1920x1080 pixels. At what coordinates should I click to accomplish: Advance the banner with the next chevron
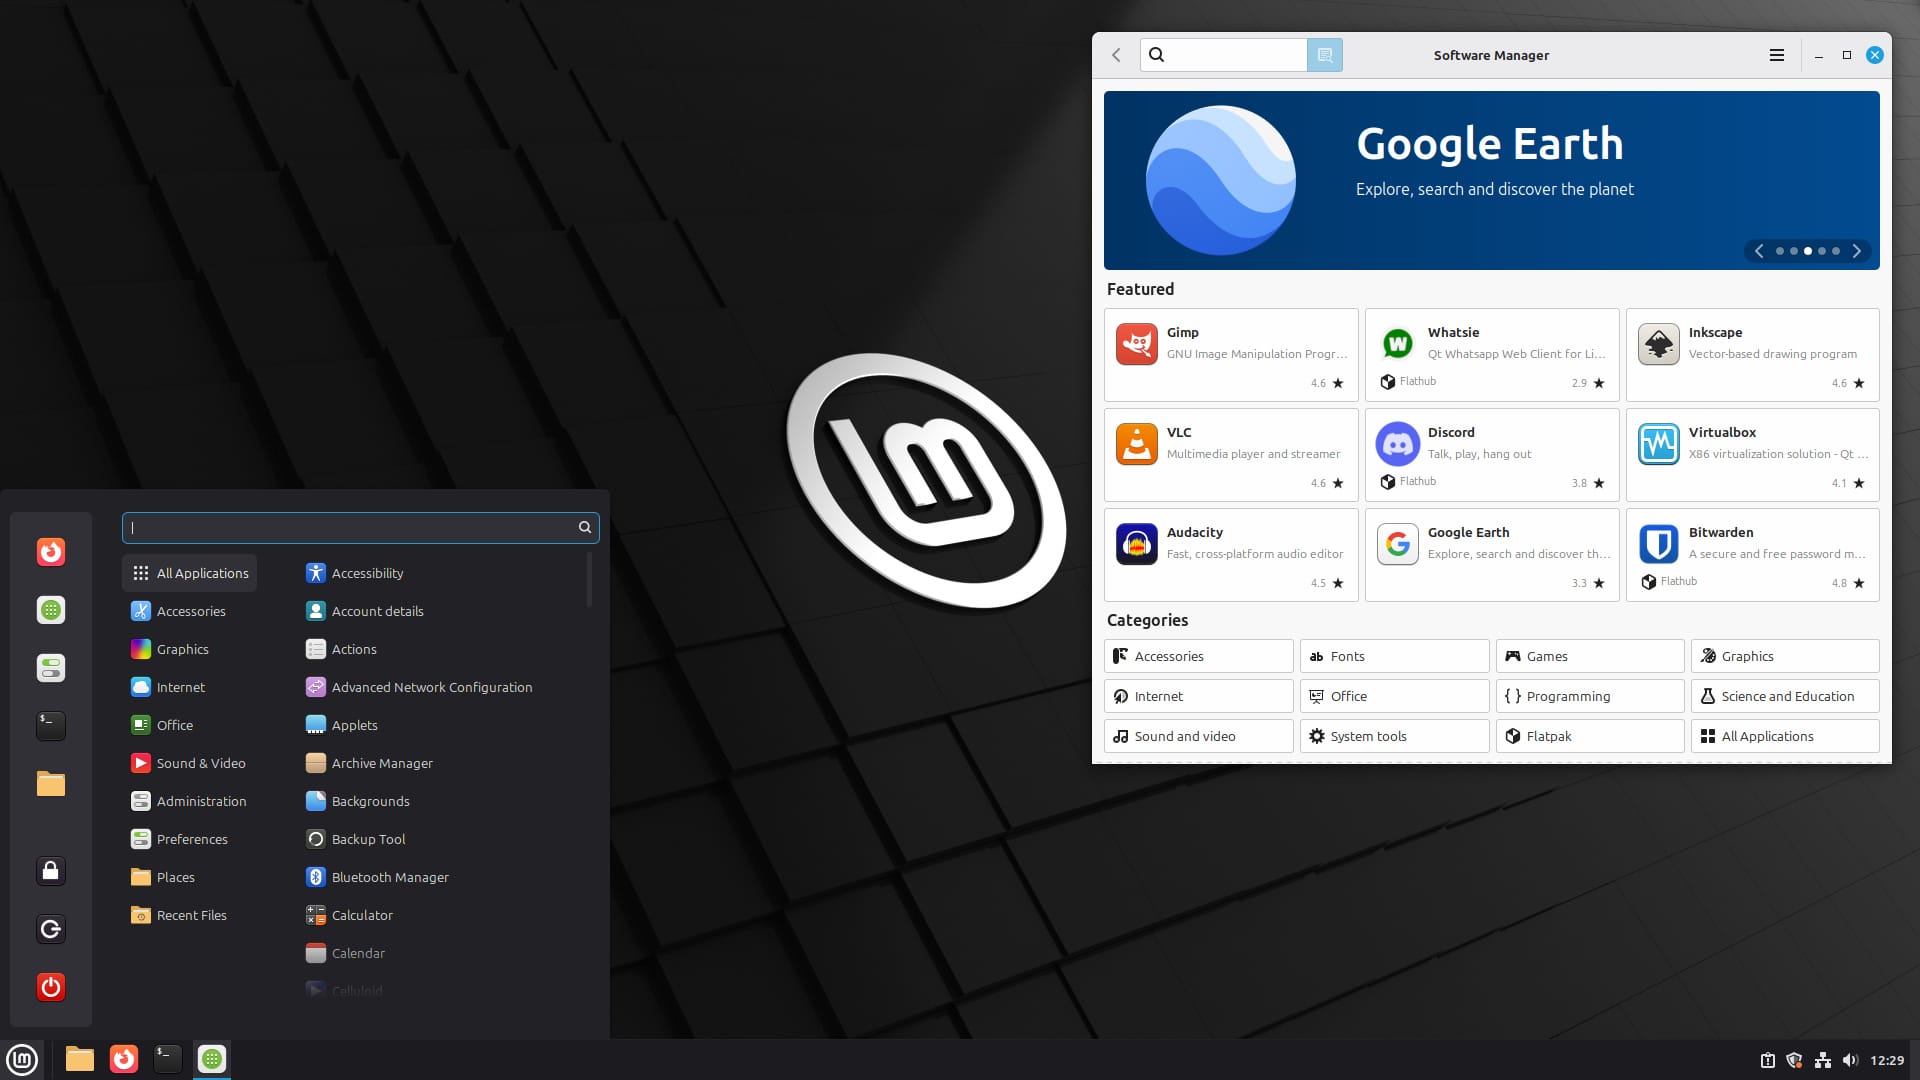coord(1856,251)
